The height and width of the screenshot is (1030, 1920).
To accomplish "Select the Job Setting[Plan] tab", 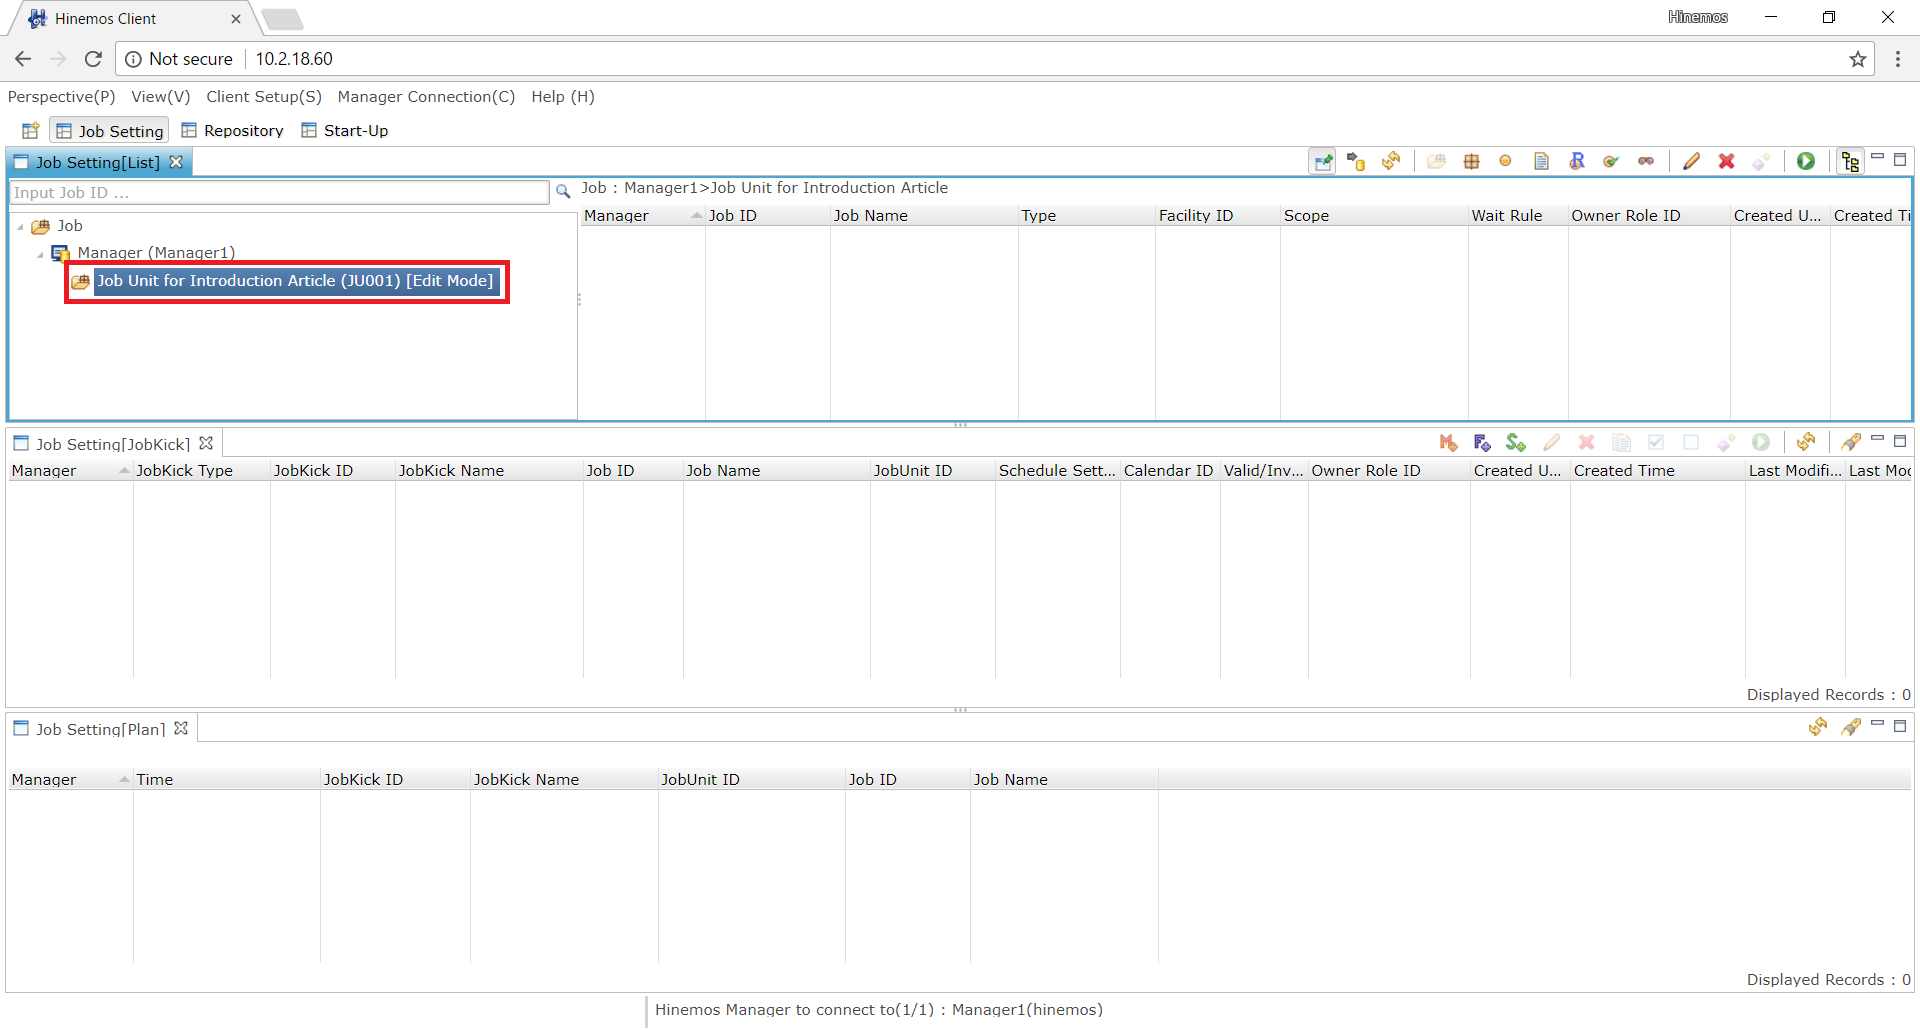I will 100,729.
